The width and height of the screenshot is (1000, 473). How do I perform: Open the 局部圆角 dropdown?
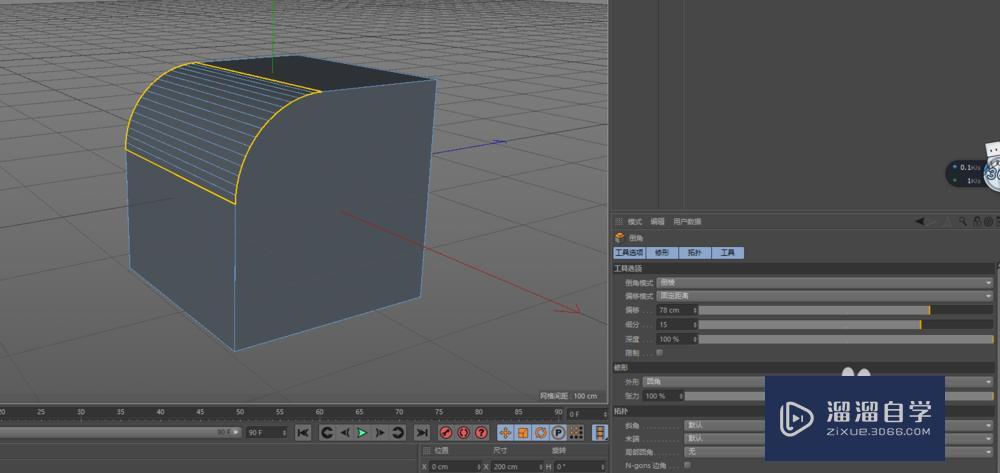(839, 452)
